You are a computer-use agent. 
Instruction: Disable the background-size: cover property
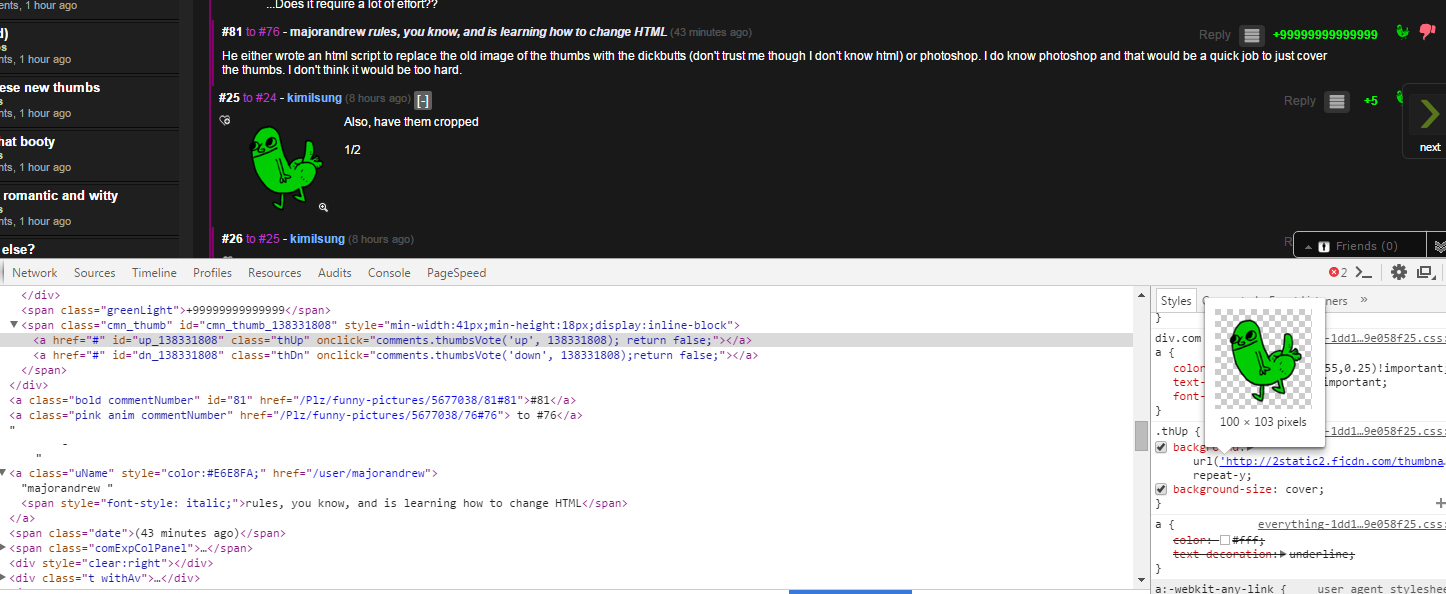pyautogui.click(x=1161, y=489)
